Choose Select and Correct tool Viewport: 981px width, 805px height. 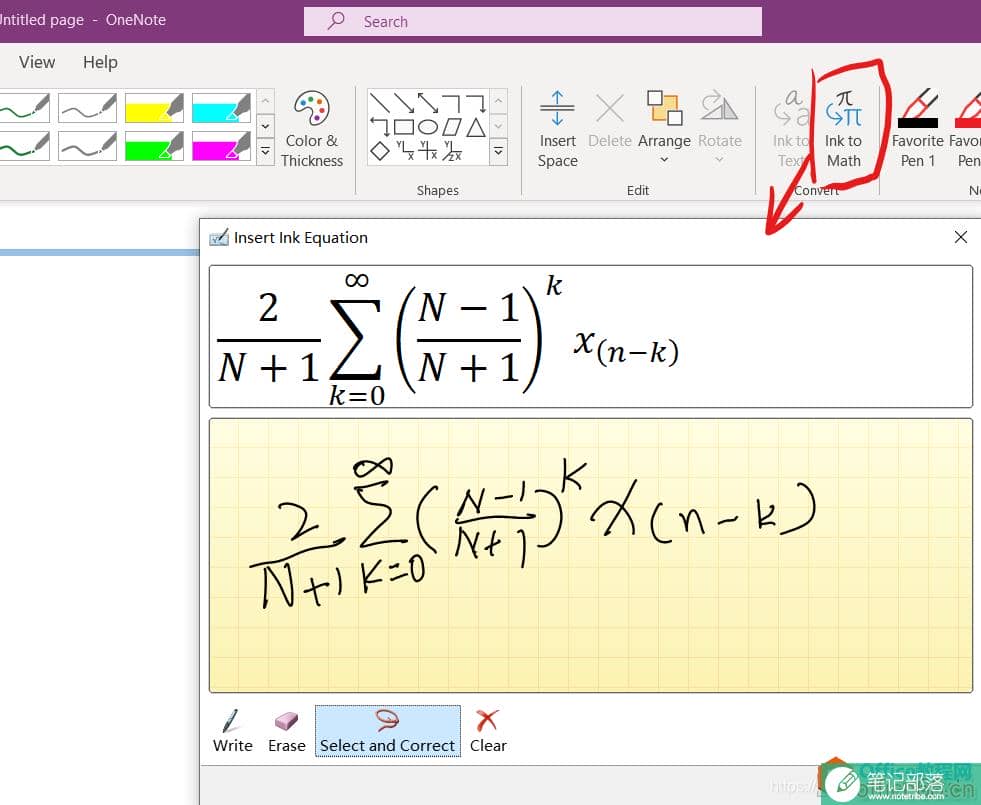[x=388, y=731]
